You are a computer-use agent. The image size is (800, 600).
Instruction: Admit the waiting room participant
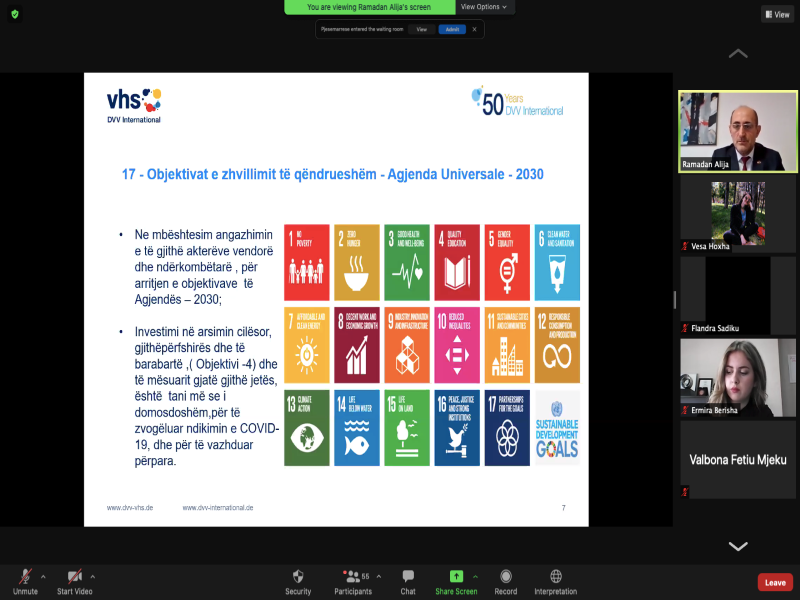[452, 29]
